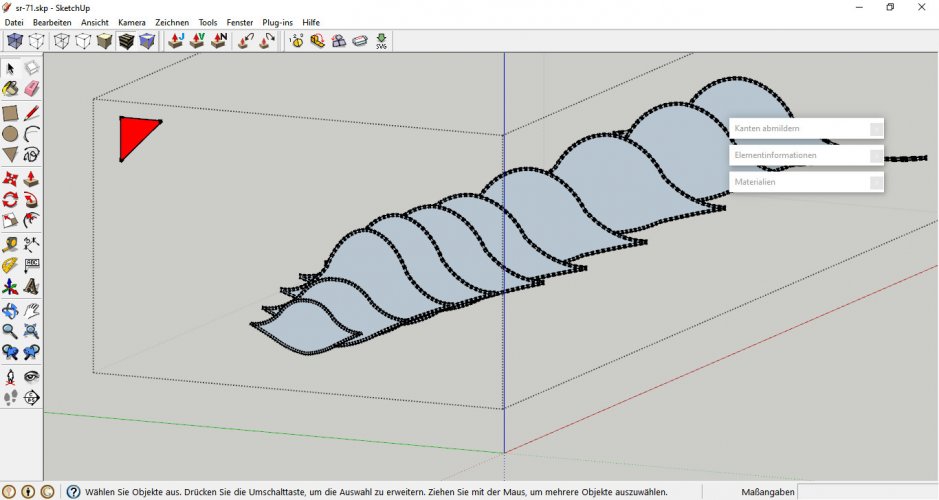Switch to Shaded With Textures style
This screenshot has width=939, height=500.
126,41
